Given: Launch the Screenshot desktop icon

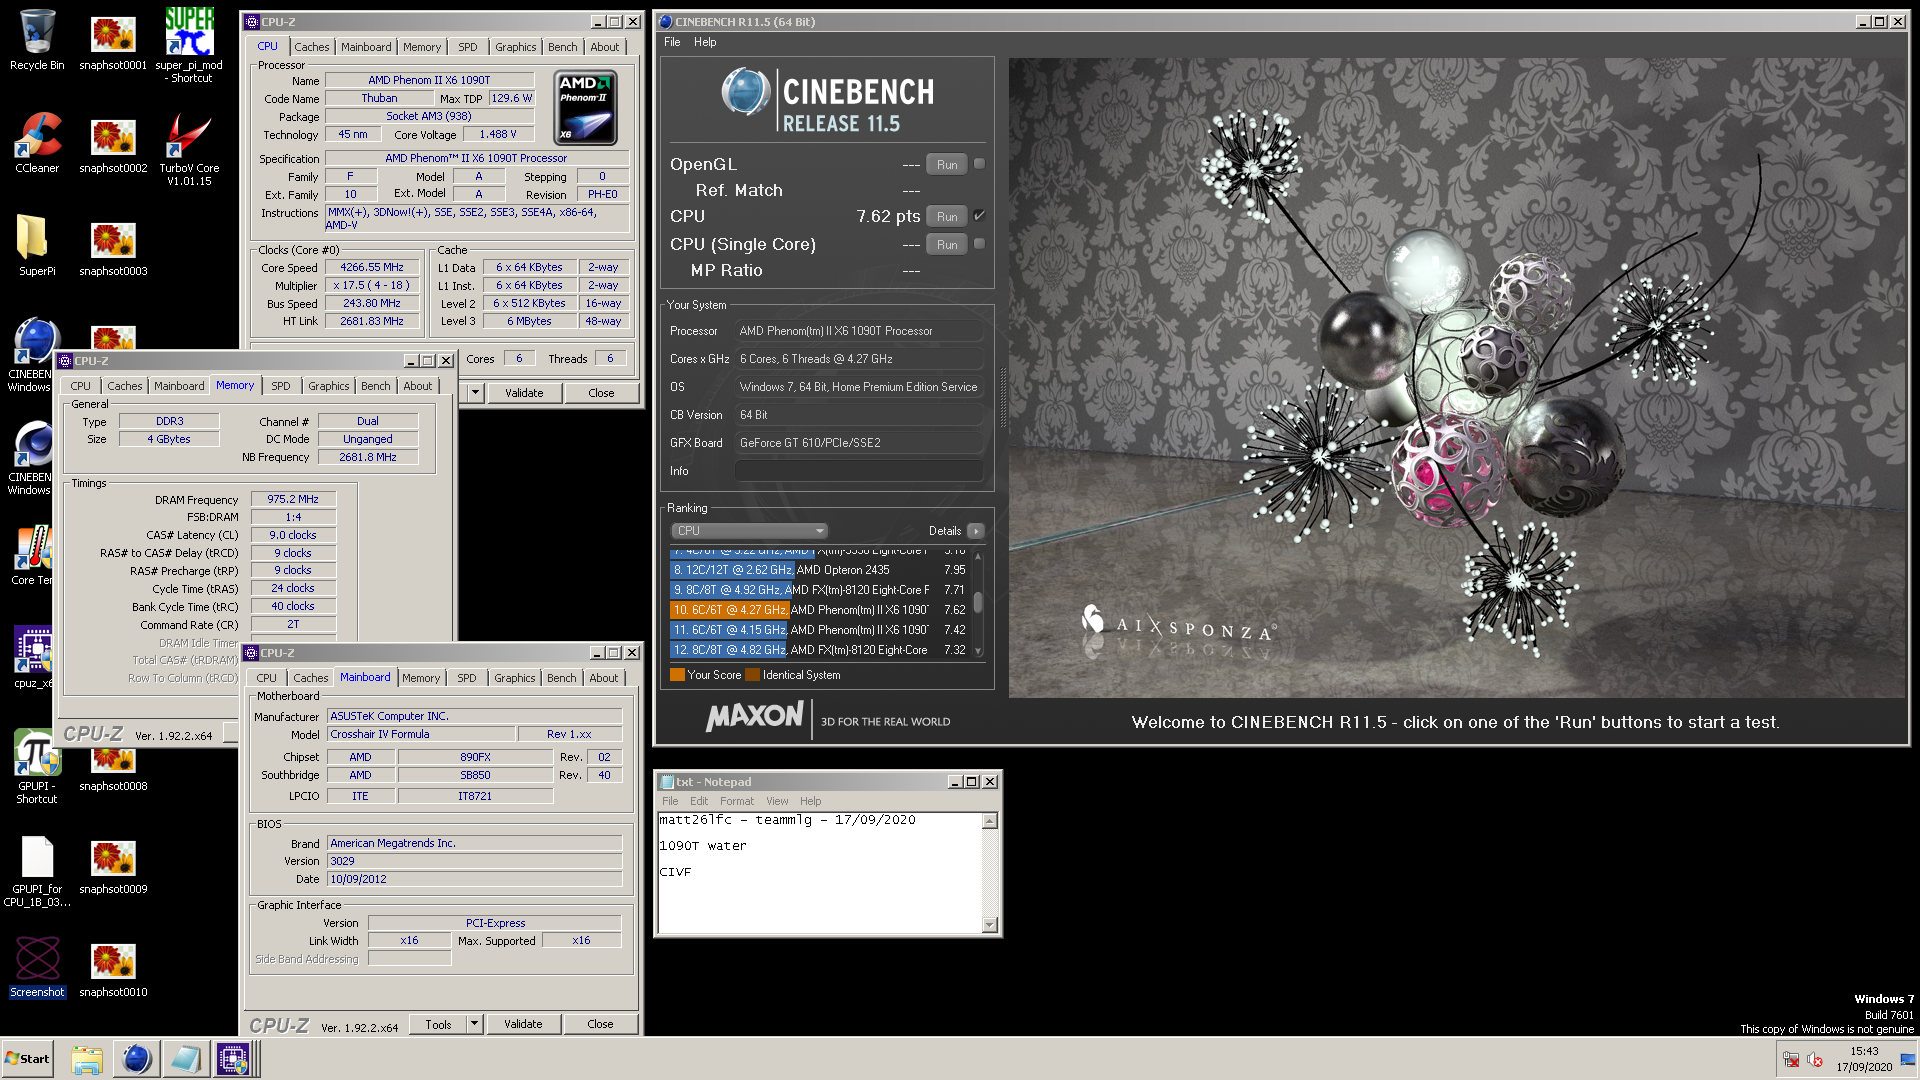Looking at the screenshot, I should click(x=37, y=967).
